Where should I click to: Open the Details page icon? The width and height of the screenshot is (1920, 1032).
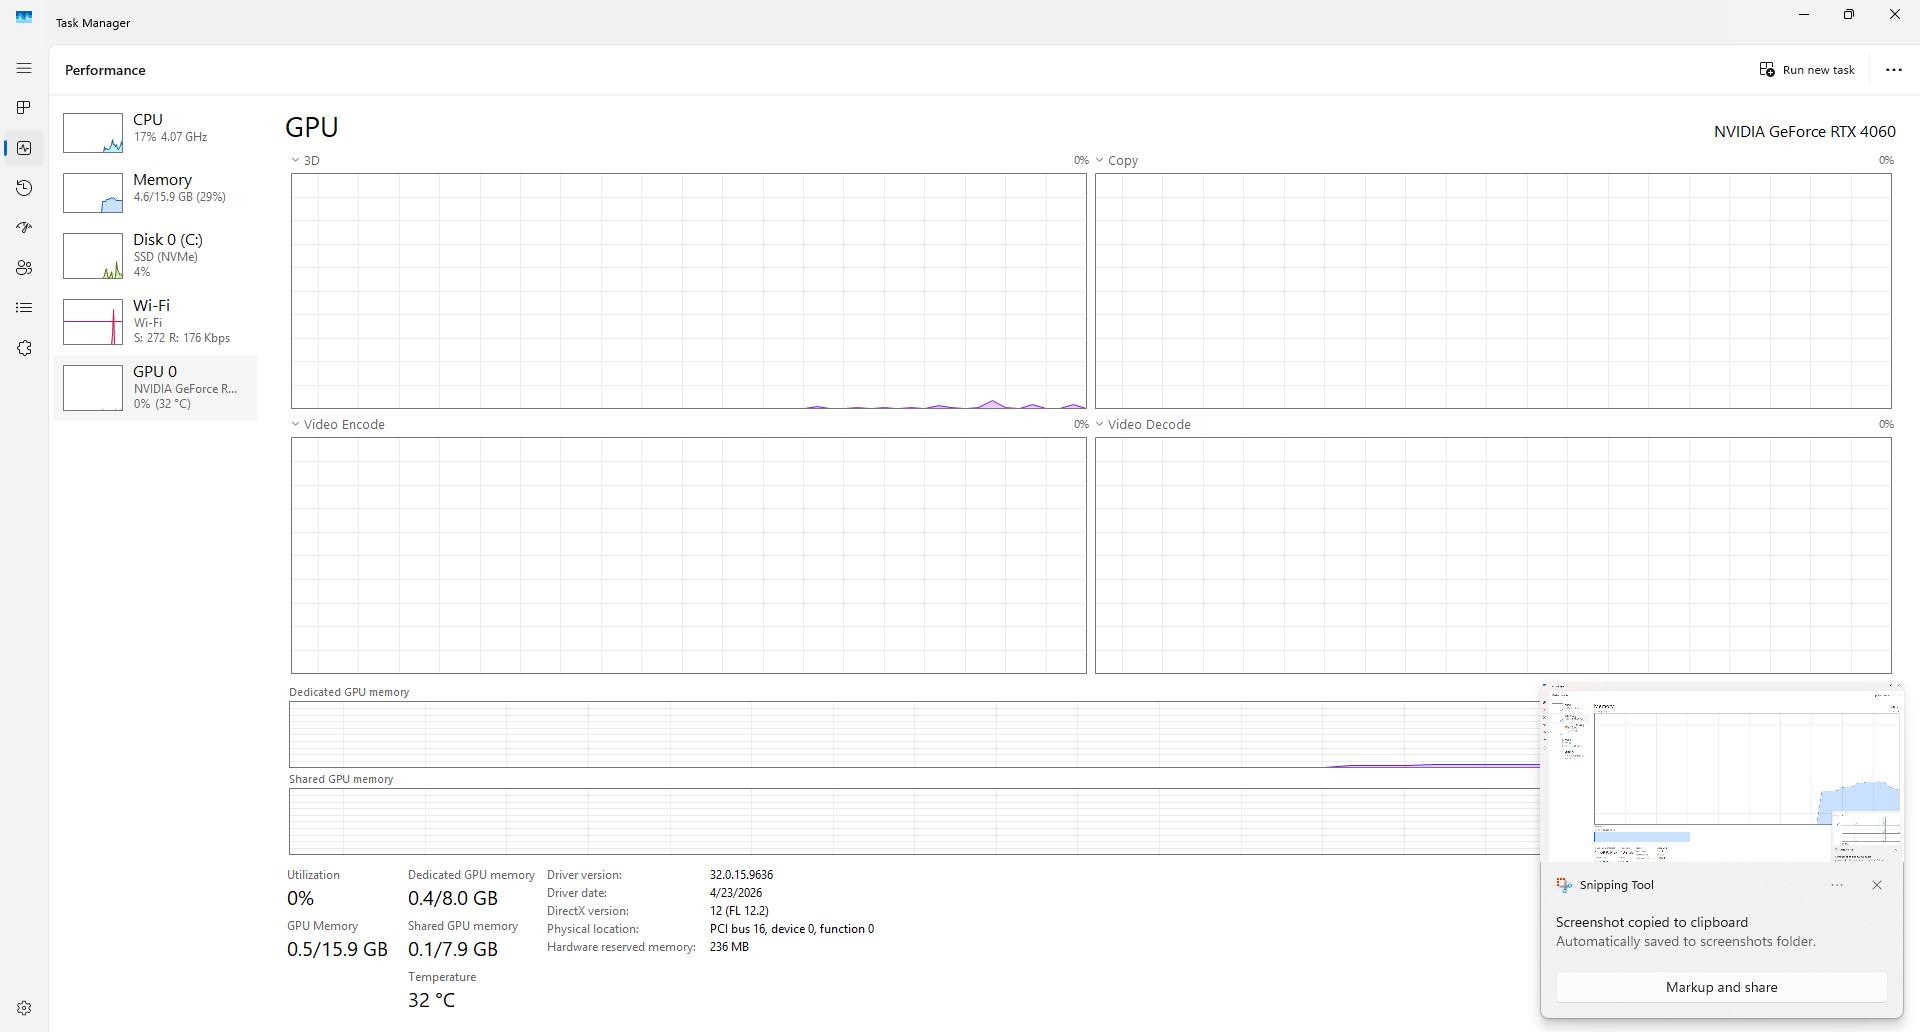24,308
